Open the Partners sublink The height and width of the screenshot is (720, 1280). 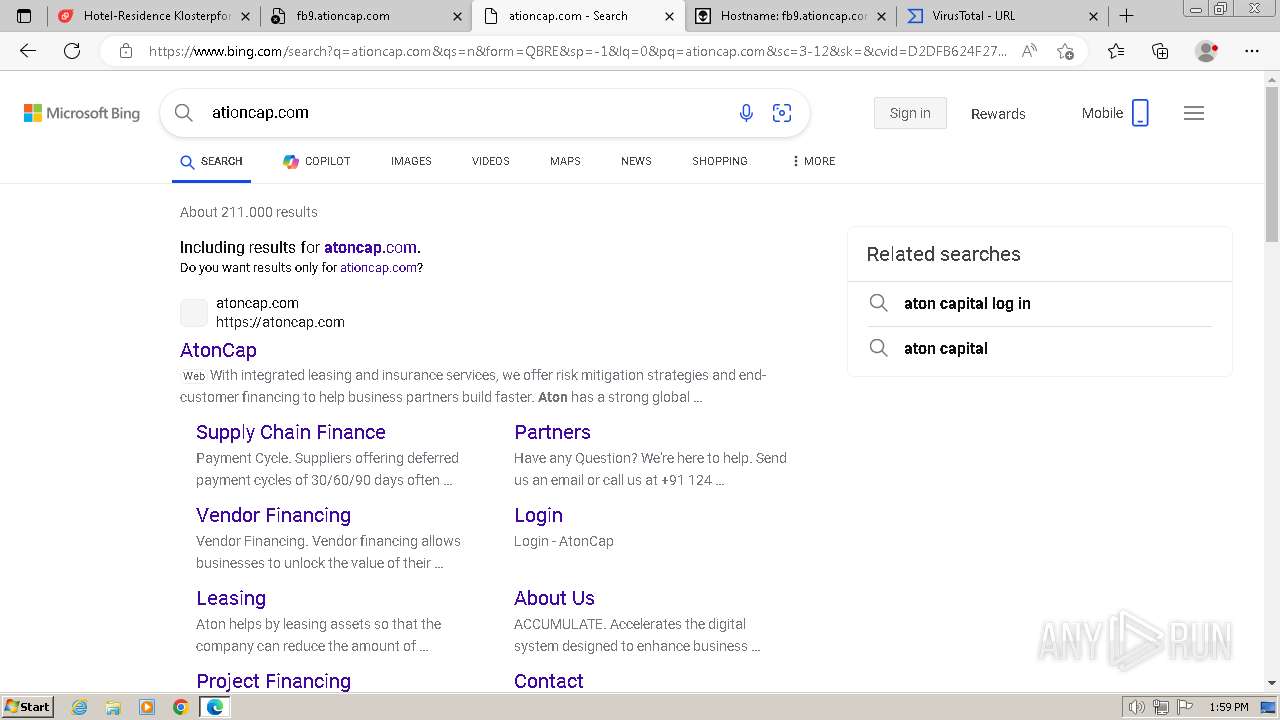tap(552, 432)
